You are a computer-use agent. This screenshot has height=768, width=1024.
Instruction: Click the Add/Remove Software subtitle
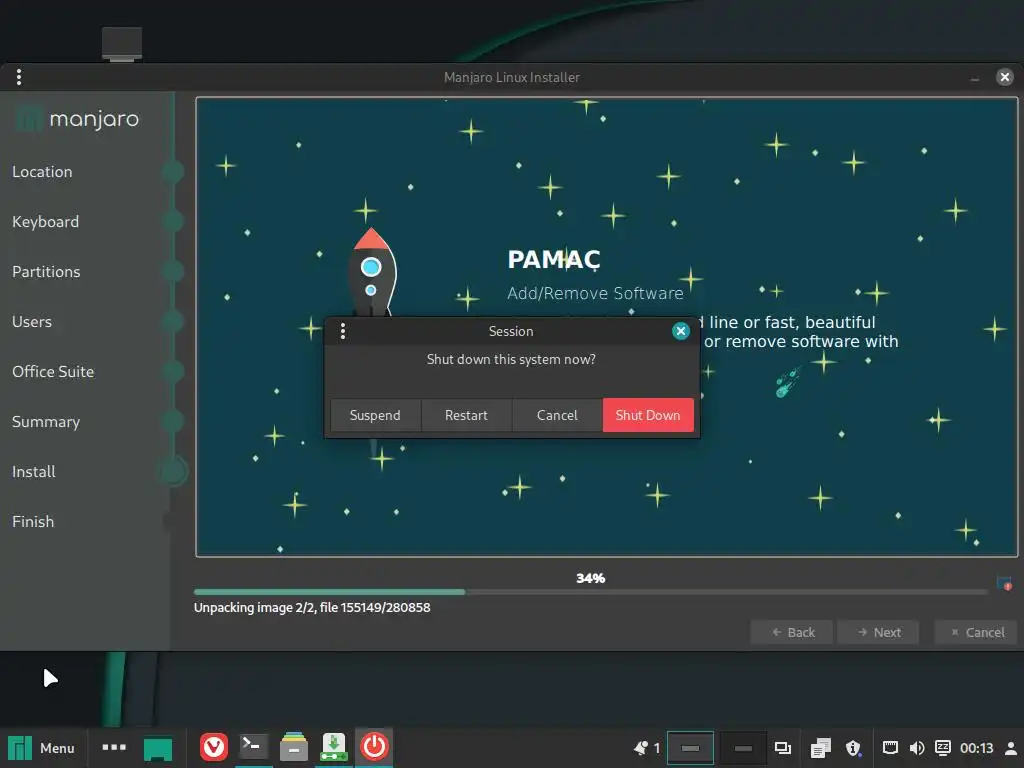pos(595,293)
